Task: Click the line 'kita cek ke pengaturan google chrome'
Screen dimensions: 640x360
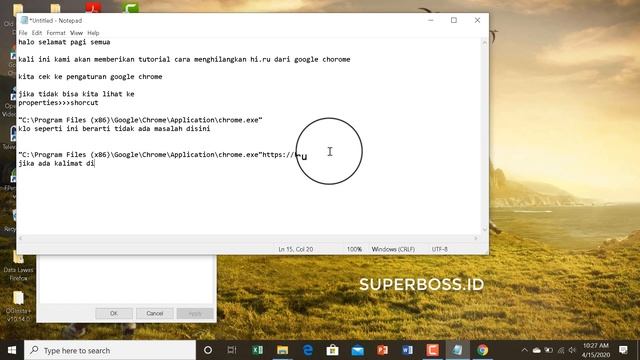Action: tap(90, 76)
